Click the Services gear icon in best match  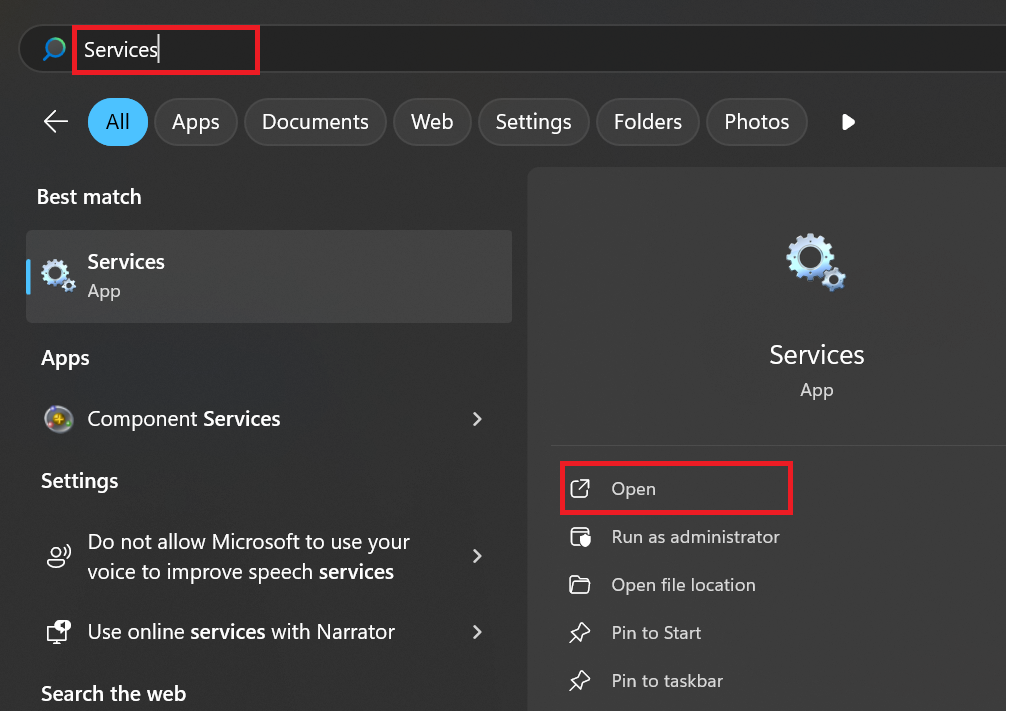58,275
